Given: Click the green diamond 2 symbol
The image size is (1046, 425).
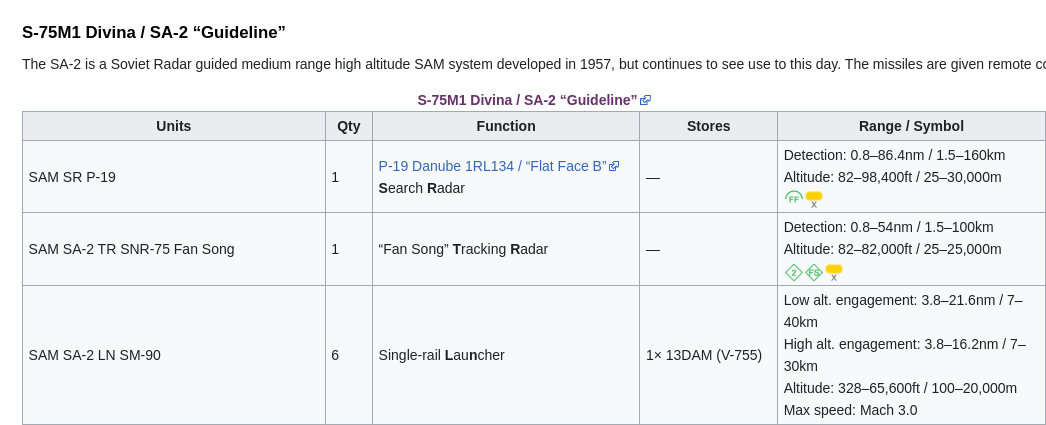Looking at the screenshot, I should (793, 272).
